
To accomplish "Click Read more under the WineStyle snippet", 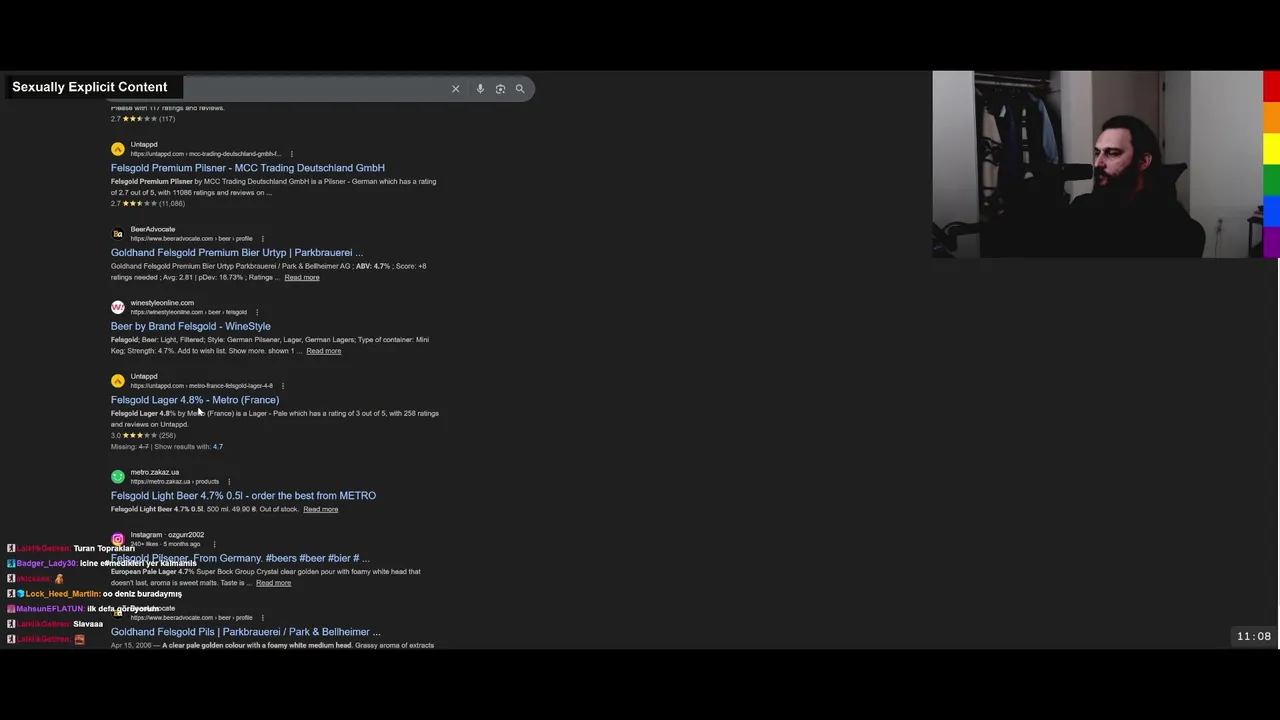I will point(323,351).
